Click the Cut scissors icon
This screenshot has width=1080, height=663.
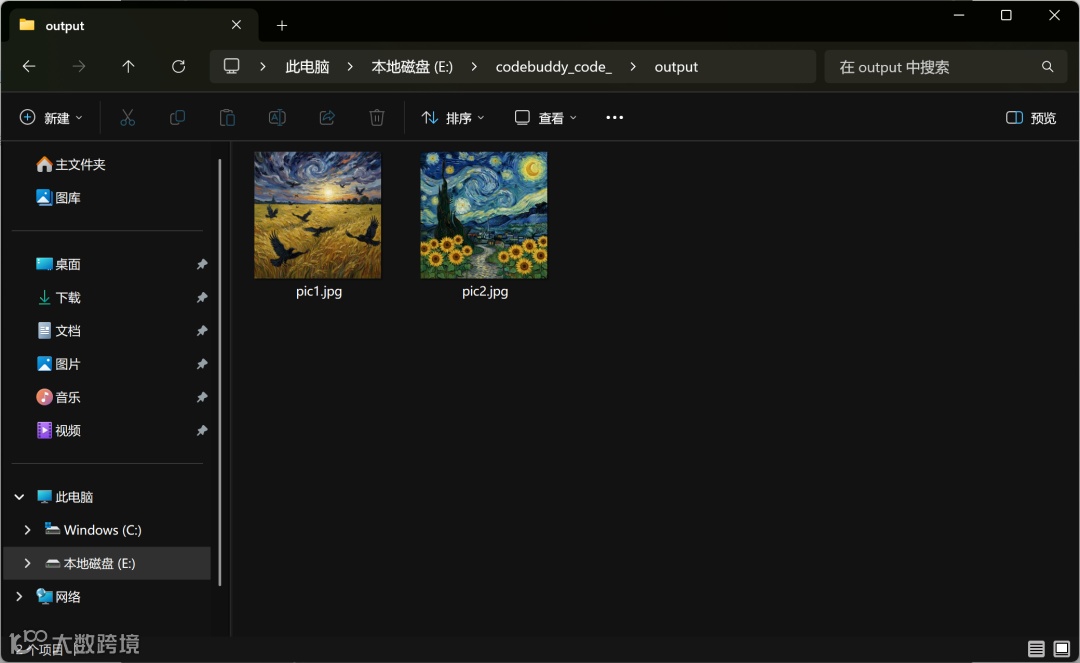point(127,118)
